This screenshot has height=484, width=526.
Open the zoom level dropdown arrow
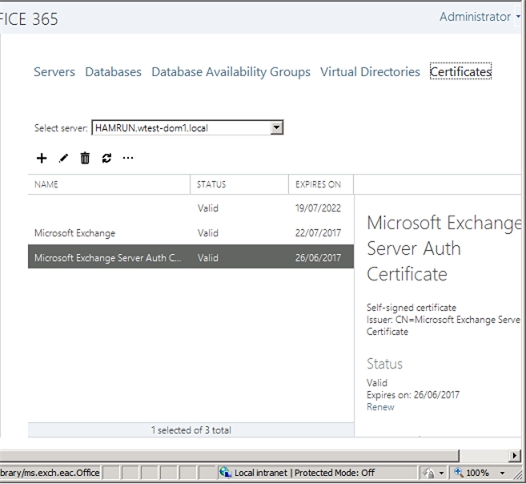coord(502,473)
